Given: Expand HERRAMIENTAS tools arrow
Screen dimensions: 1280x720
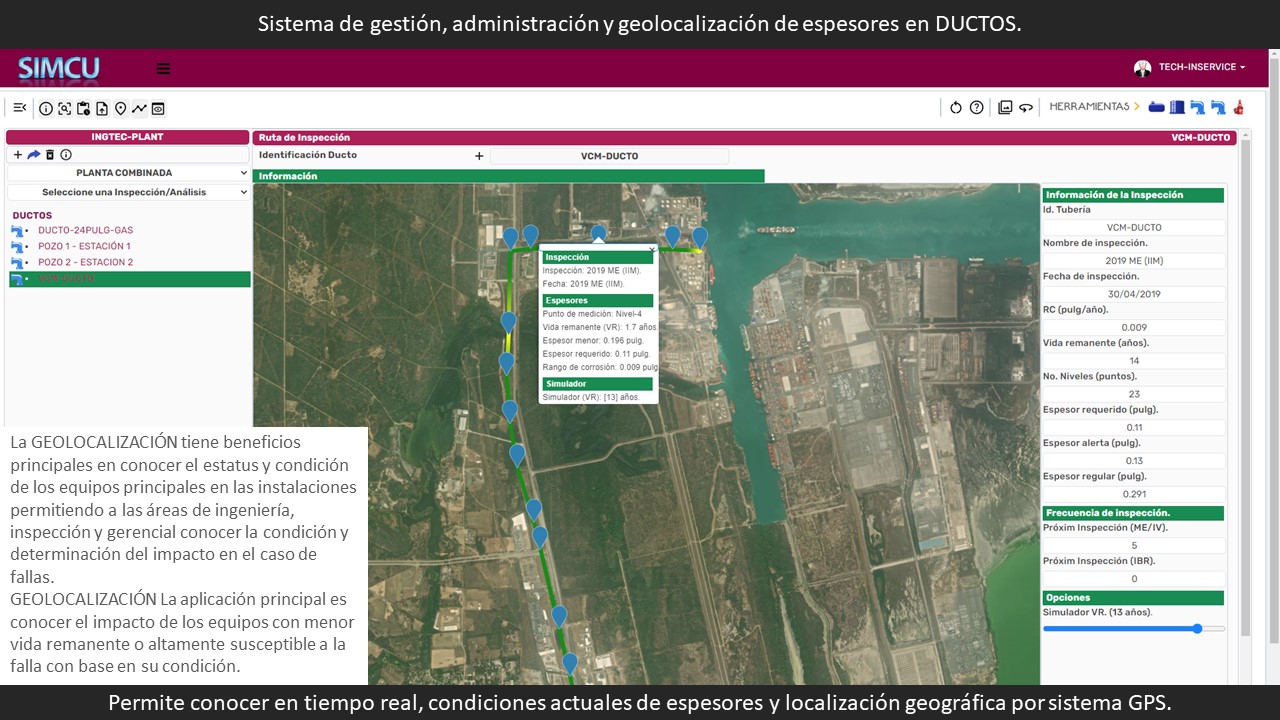Looking at the screenshot, I should click(x=1136, y=107).
